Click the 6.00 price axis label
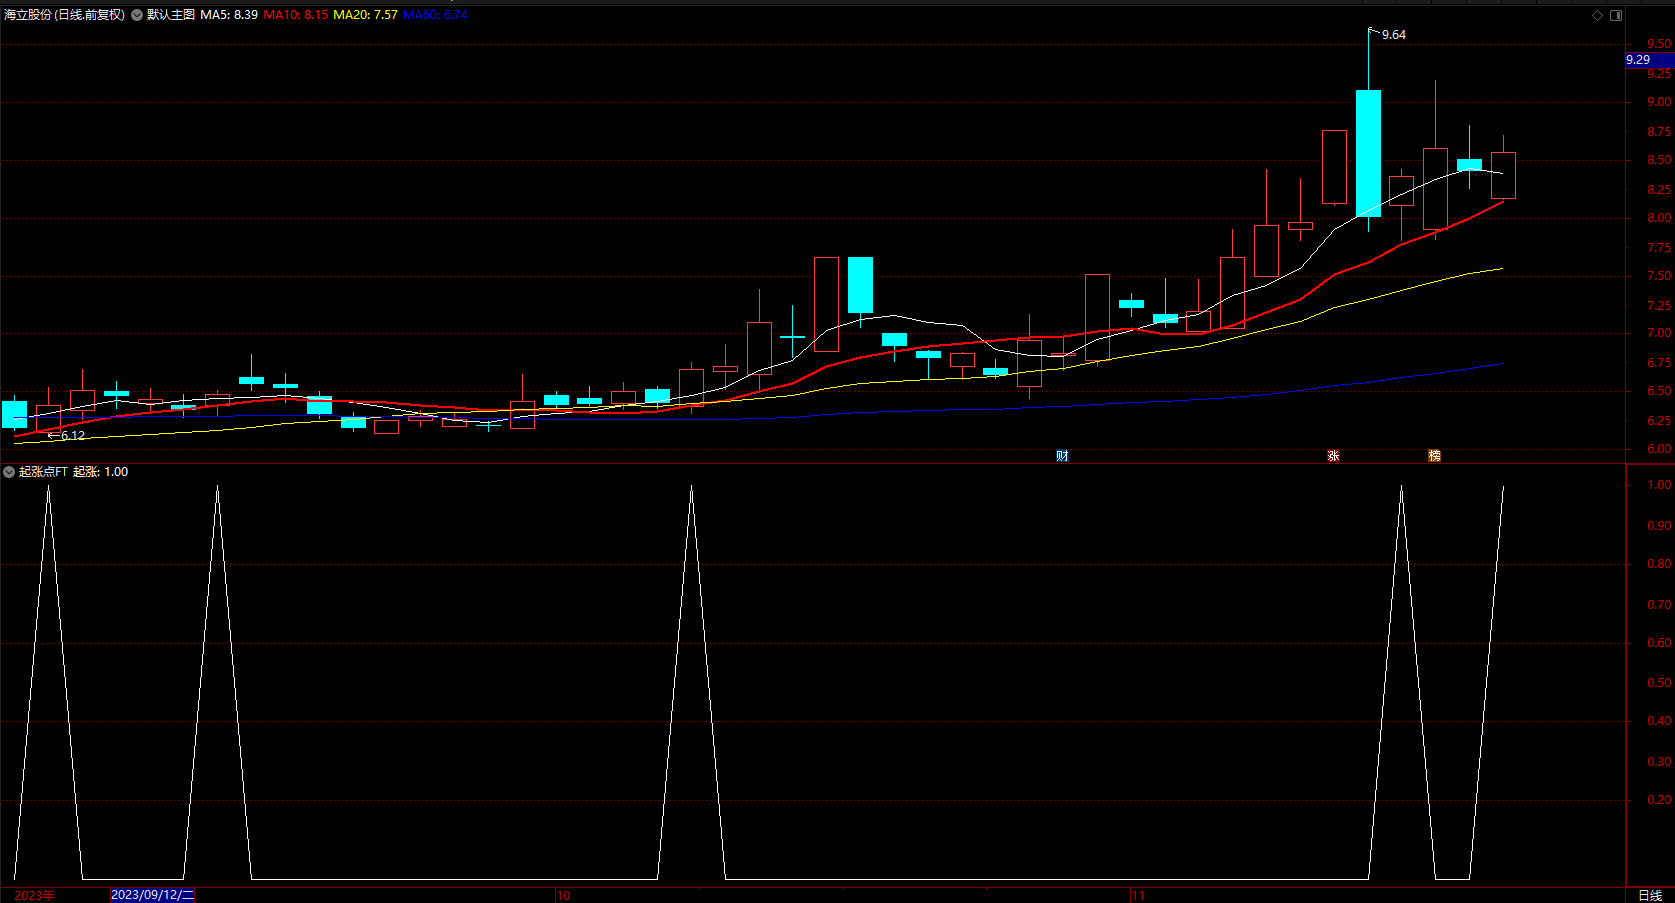The image size is (1675, 903). (x=1659, y=450)
